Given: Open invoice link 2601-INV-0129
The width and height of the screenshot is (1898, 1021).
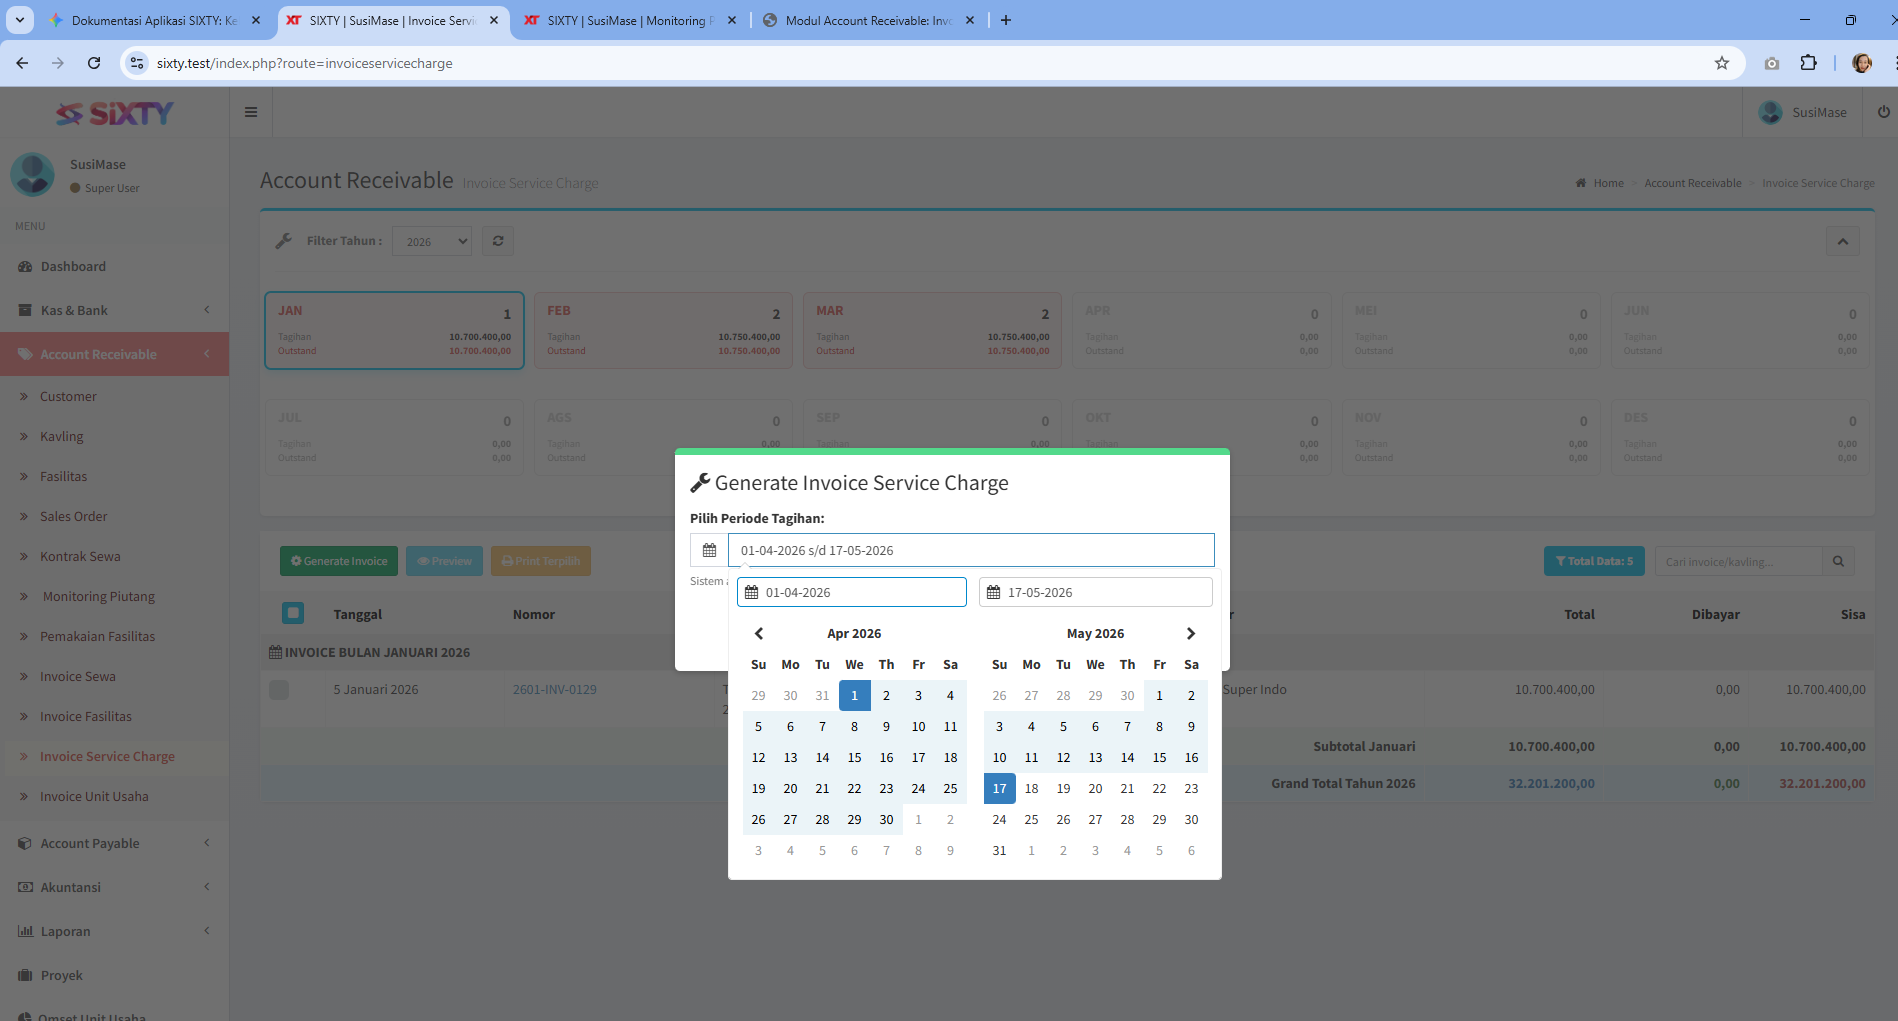Looking at the screenshot, I should (554, 689).
